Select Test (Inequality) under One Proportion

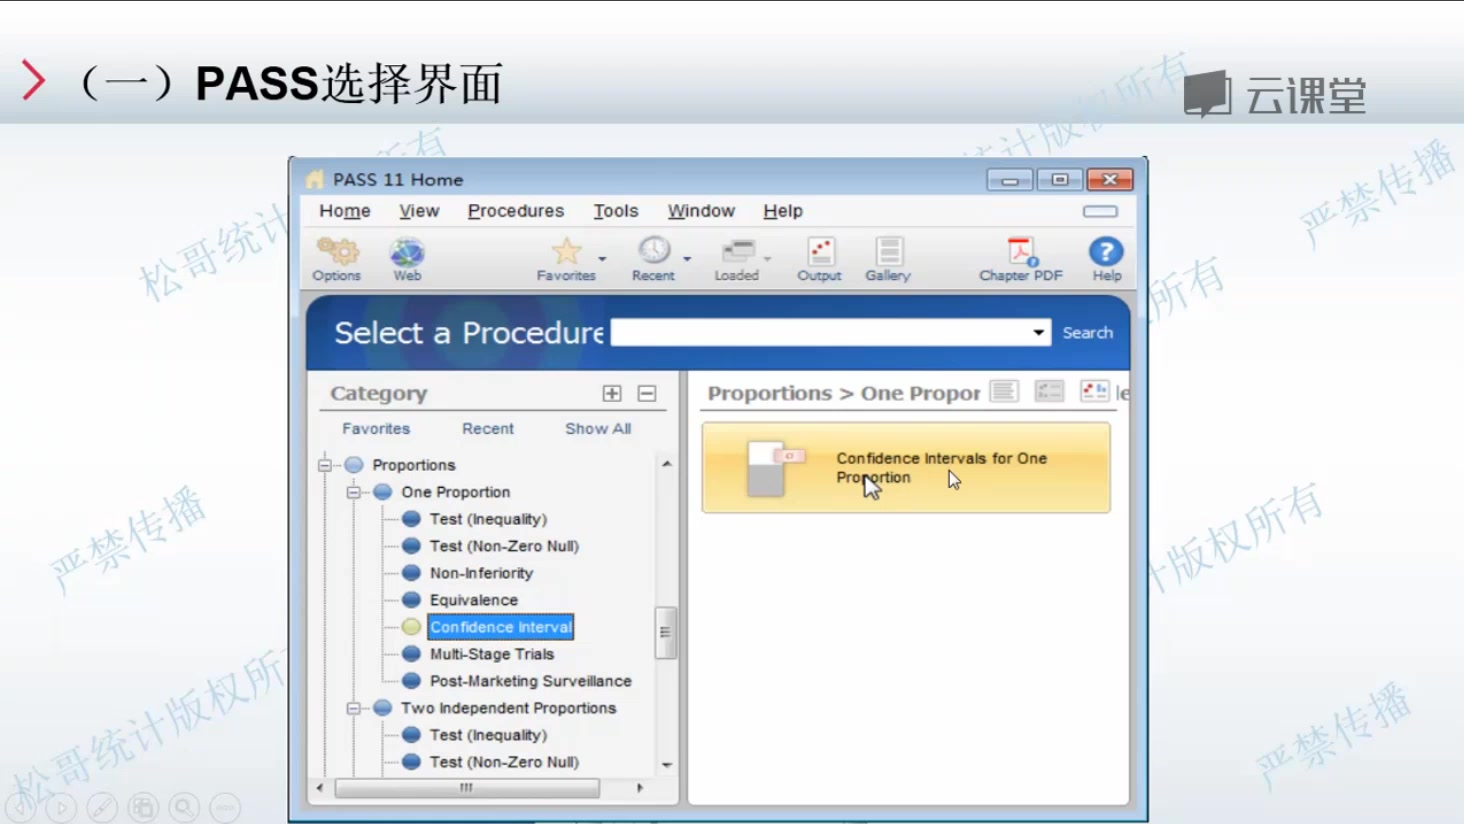488,519
